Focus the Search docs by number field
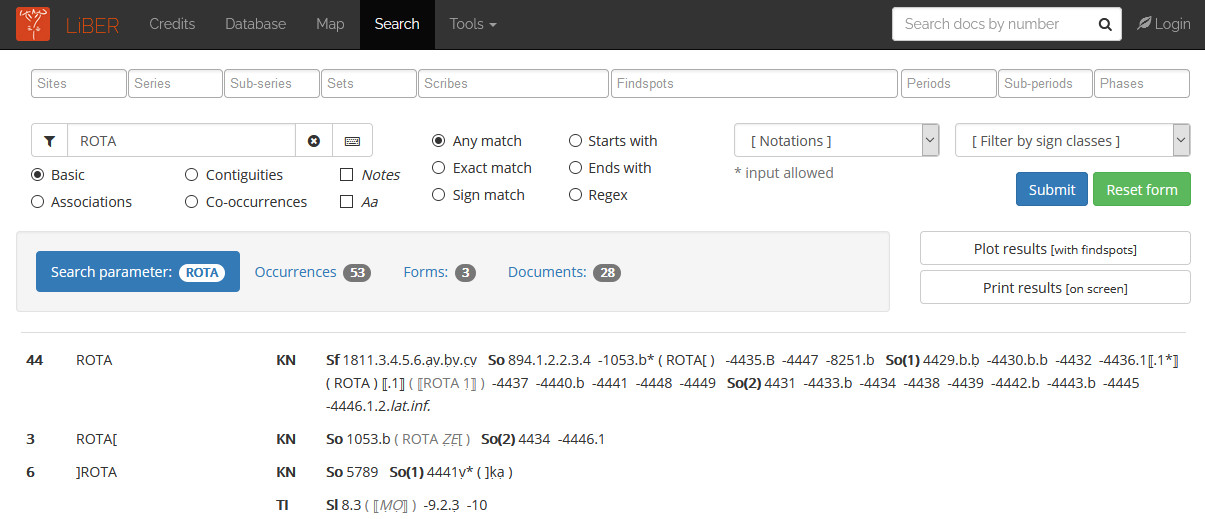This screenshot has height=519, width=1205. [x=990, y=24]
